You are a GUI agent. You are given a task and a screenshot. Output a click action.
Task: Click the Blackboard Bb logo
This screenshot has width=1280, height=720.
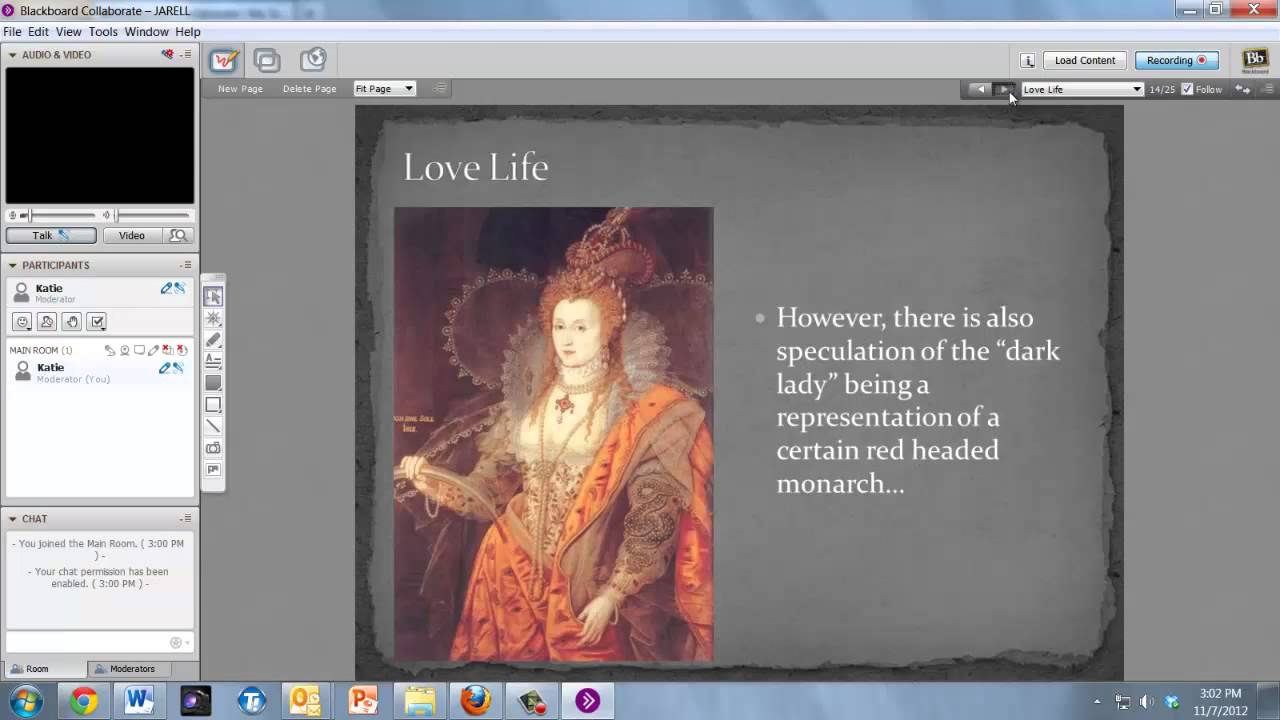pyautogui.click(x=1255, y=60)
